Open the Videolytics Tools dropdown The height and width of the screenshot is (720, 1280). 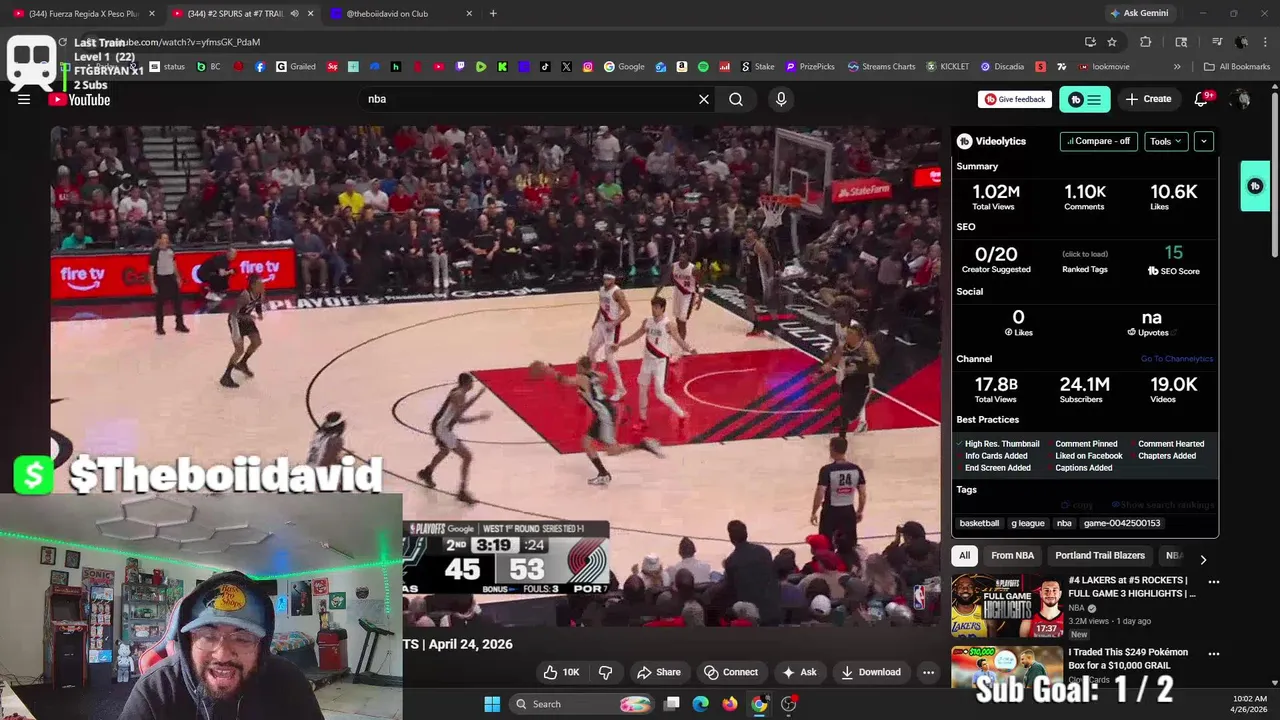pos(1166,141)
